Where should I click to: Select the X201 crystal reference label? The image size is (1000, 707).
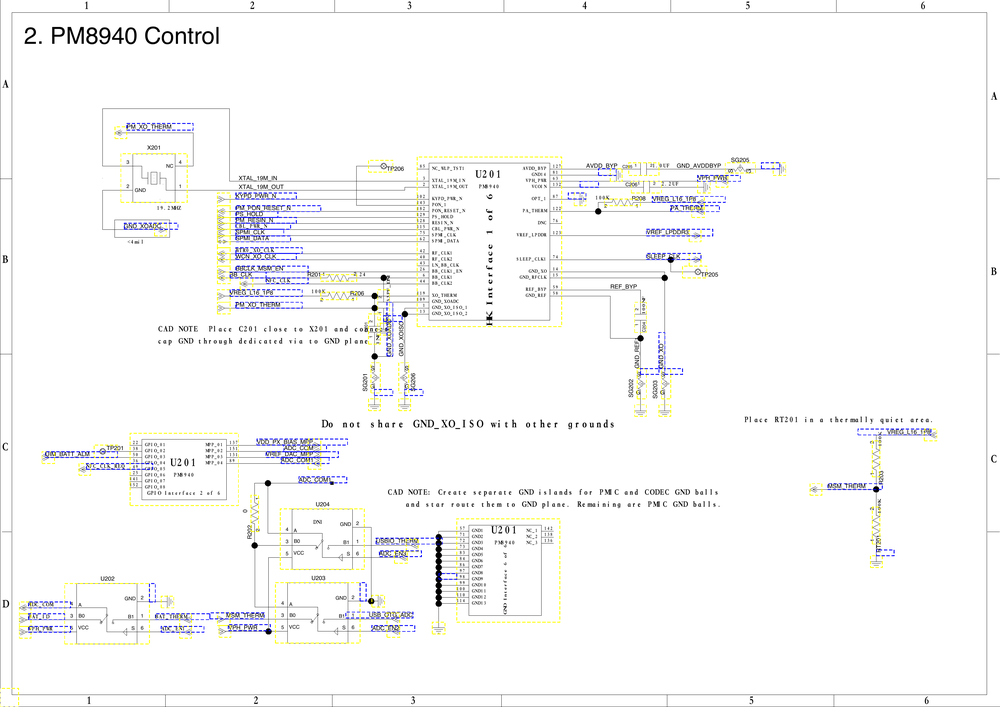pyautogui.click(x=154, y=148)
